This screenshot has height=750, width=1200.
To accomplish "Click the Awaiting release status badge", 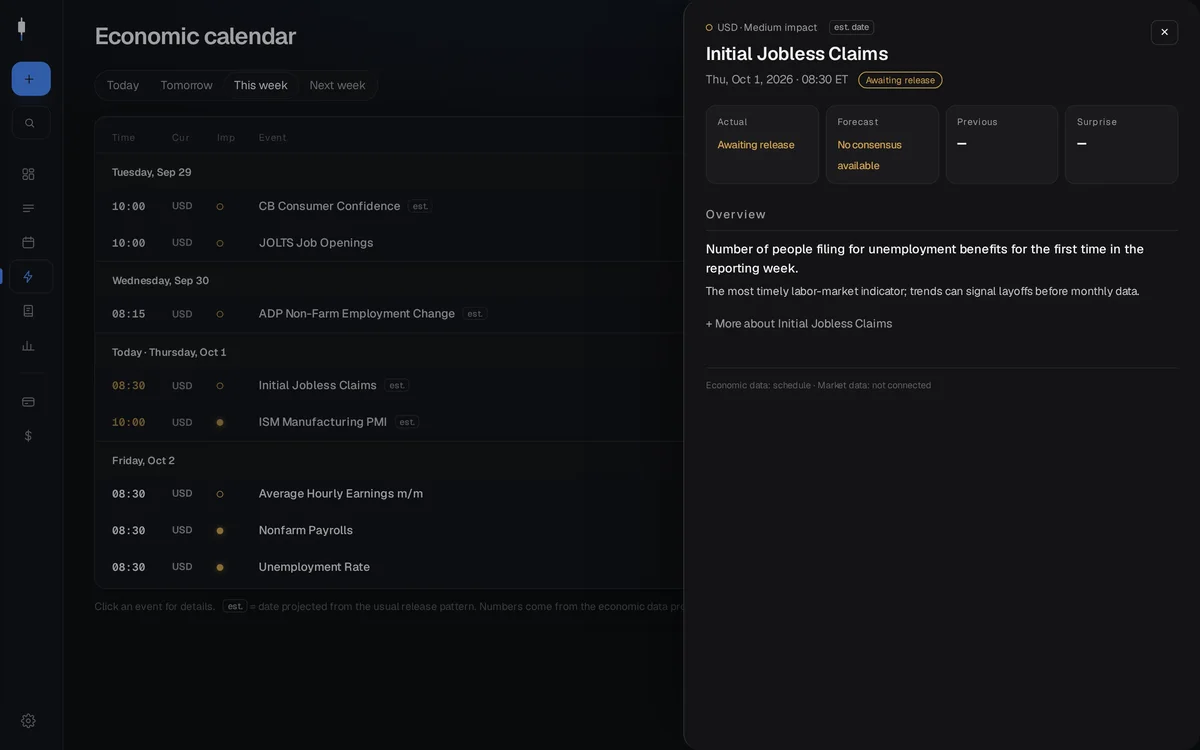I will coord(900,80).
